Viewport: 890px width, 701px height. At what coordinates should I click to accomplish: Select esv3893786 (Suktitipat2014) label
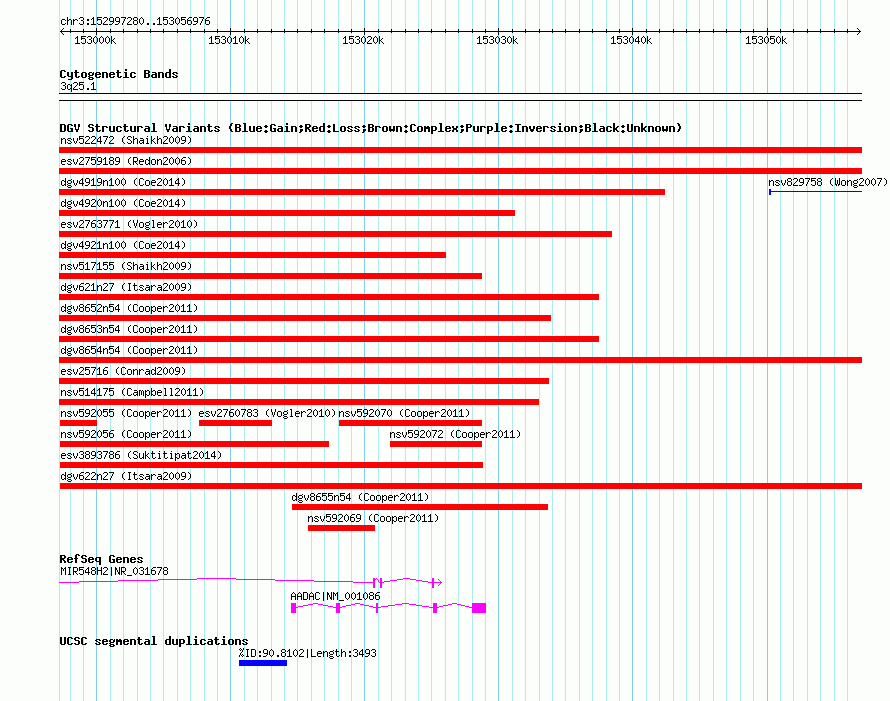click(141, 455)
